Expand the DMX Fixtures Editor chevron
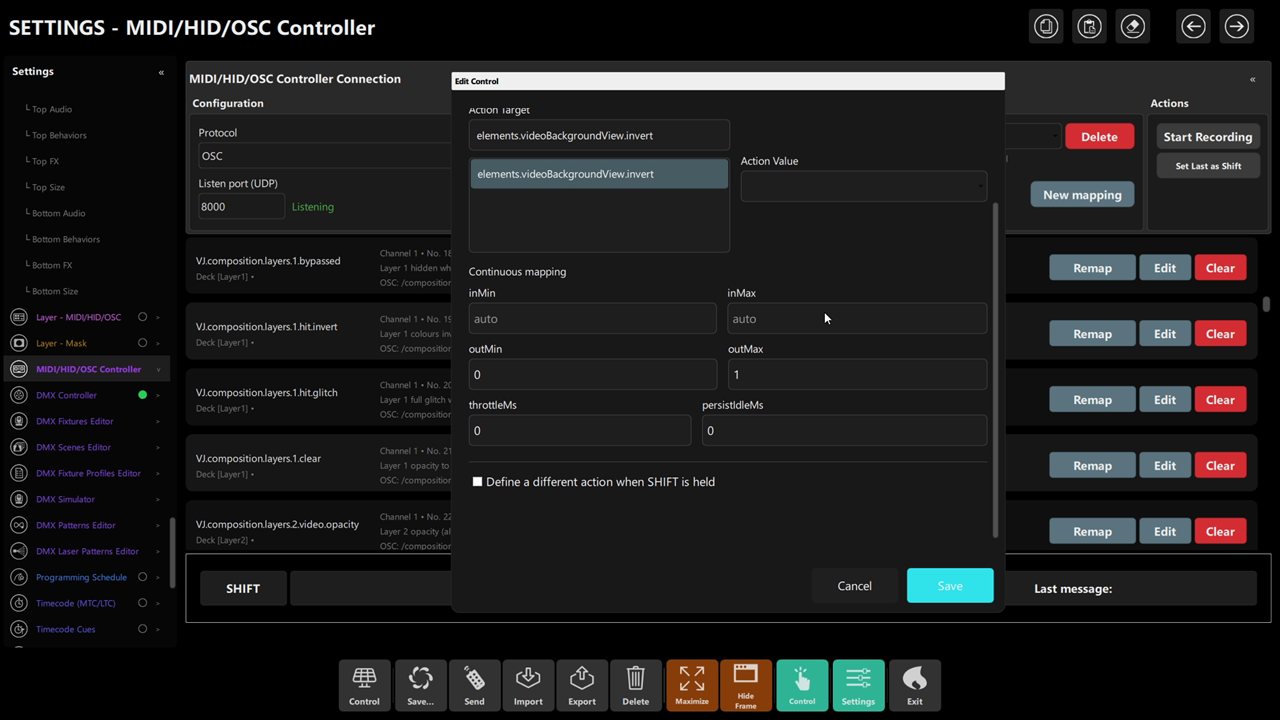The height and width of the screenshot is (720, 1280). [x=158, y=421]
